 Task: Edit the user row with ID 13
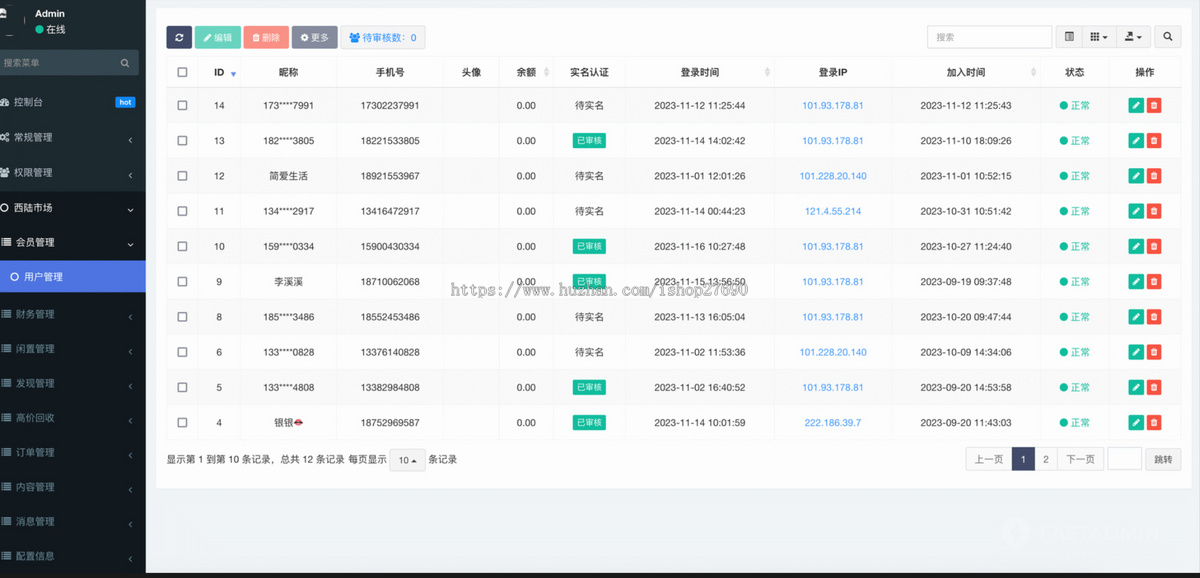point(1136,141)
